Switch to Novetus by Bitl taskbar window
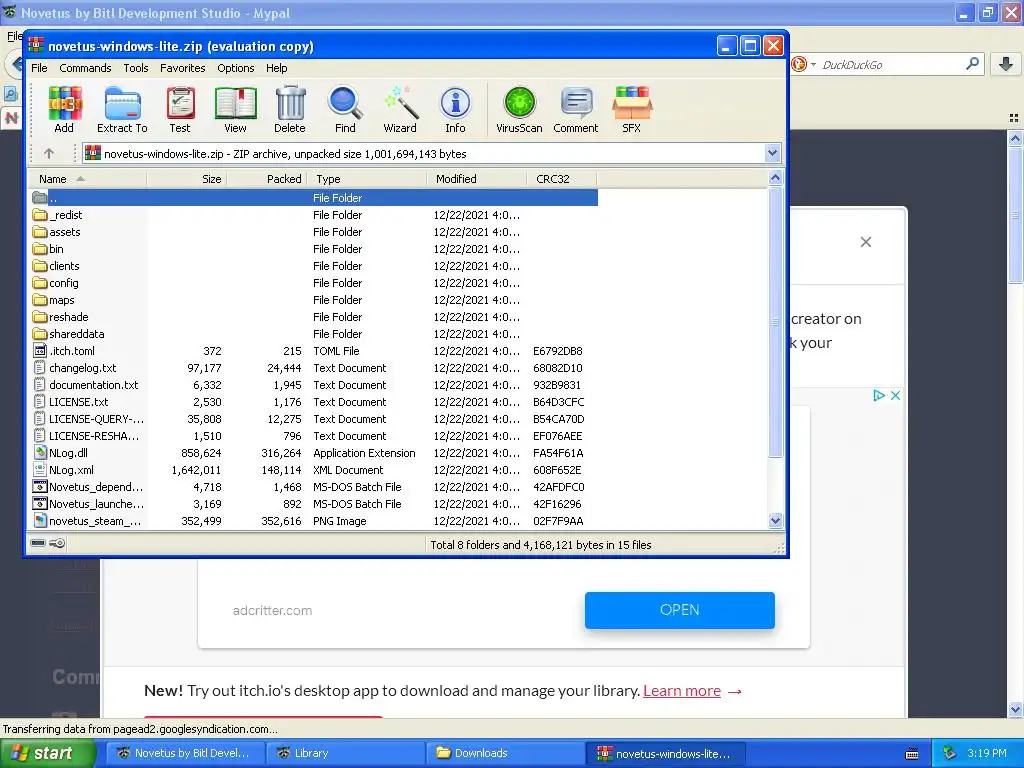Image resolution: width=1024 pixels, height=768 pixels. coord(185,753)
